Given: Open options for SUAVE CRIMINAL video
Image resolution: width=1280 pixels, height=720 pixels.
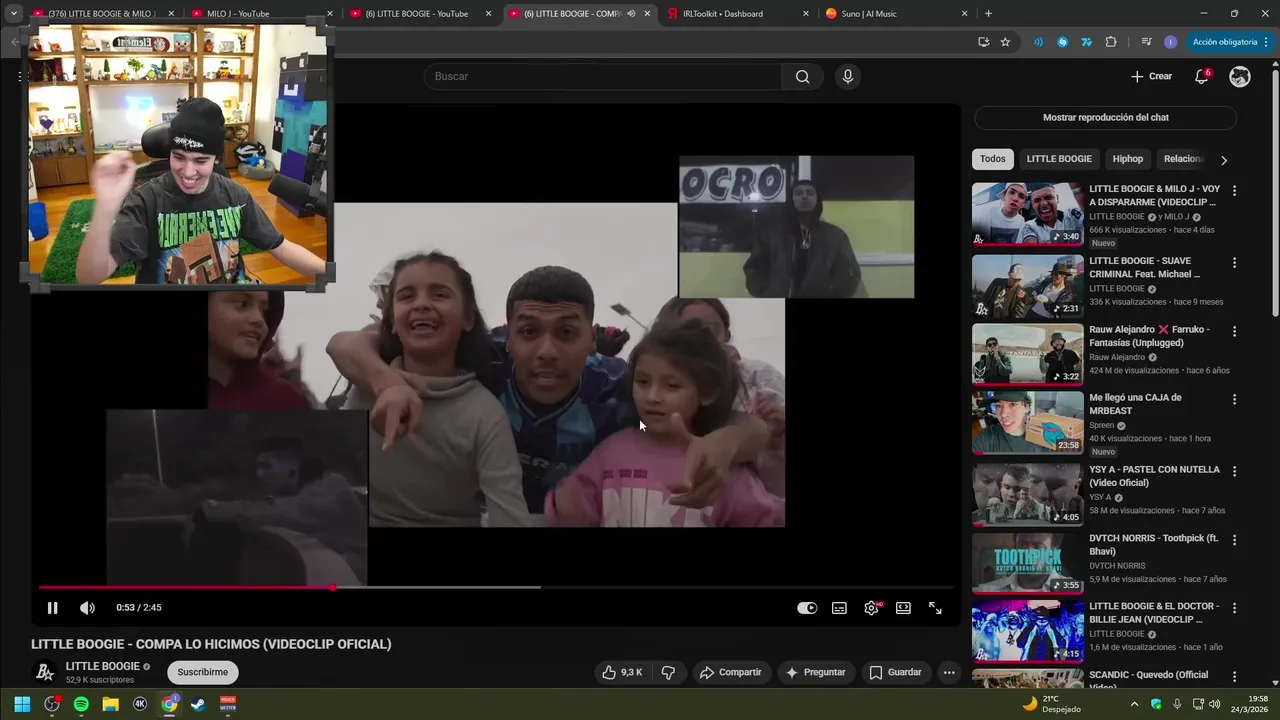Looking at the screenshot, I should click(1234, 263).
